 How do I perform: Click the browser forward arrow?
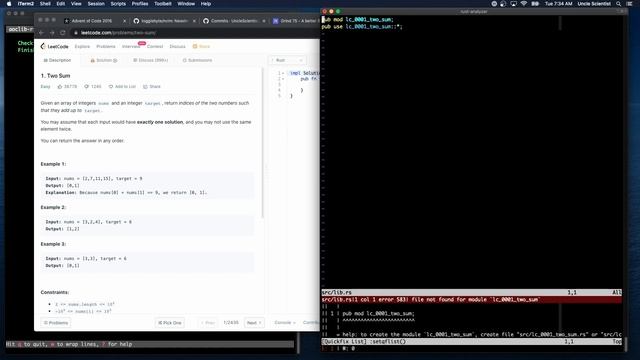[52, 33]
